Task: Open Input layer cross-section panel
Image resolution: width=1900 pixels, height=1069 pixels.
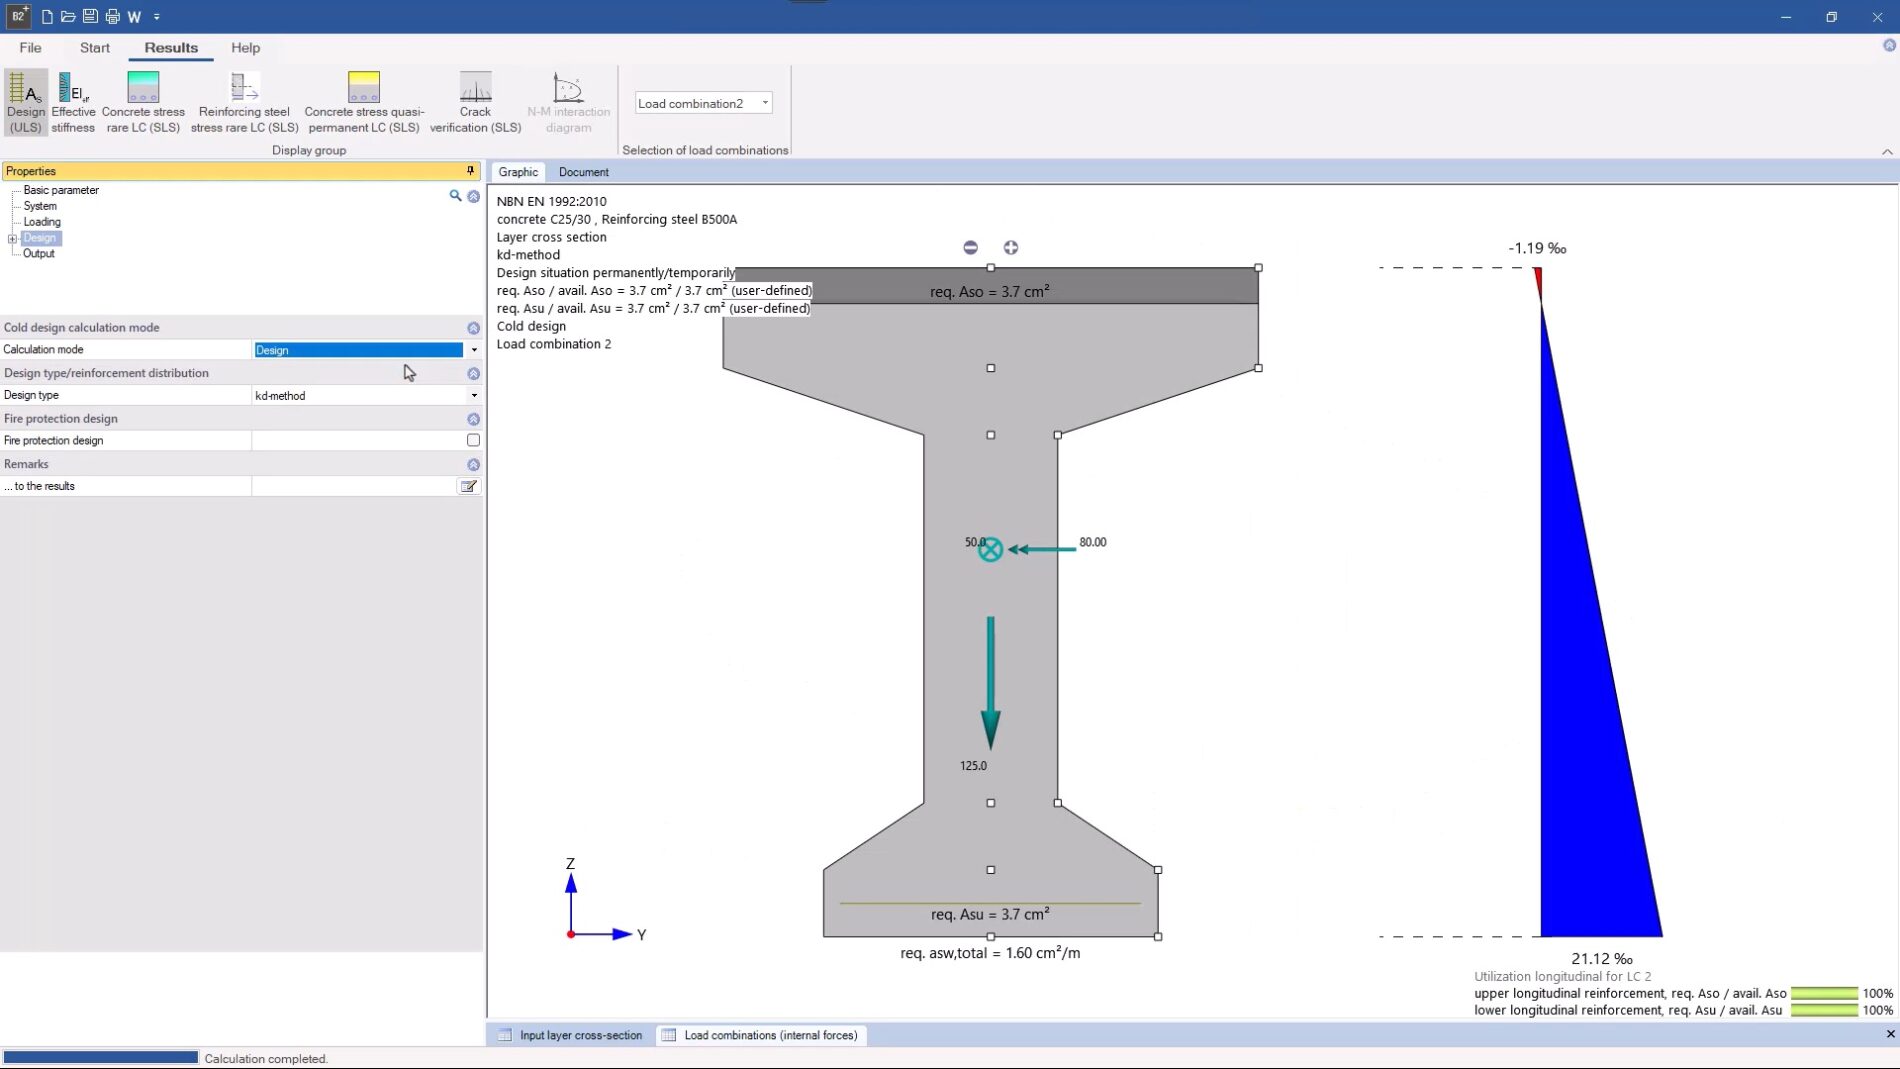Action: [580, 1035]
